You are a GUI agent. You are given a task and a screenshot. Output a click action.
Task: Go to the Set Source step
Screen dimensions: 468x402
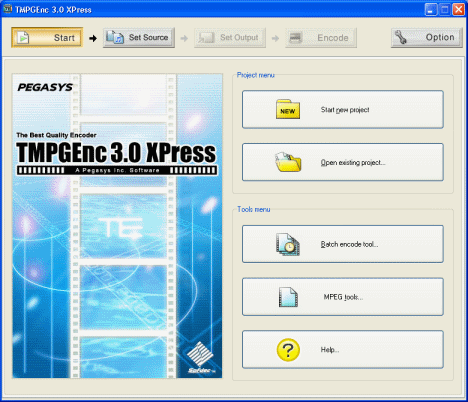[x=139, y=38]
